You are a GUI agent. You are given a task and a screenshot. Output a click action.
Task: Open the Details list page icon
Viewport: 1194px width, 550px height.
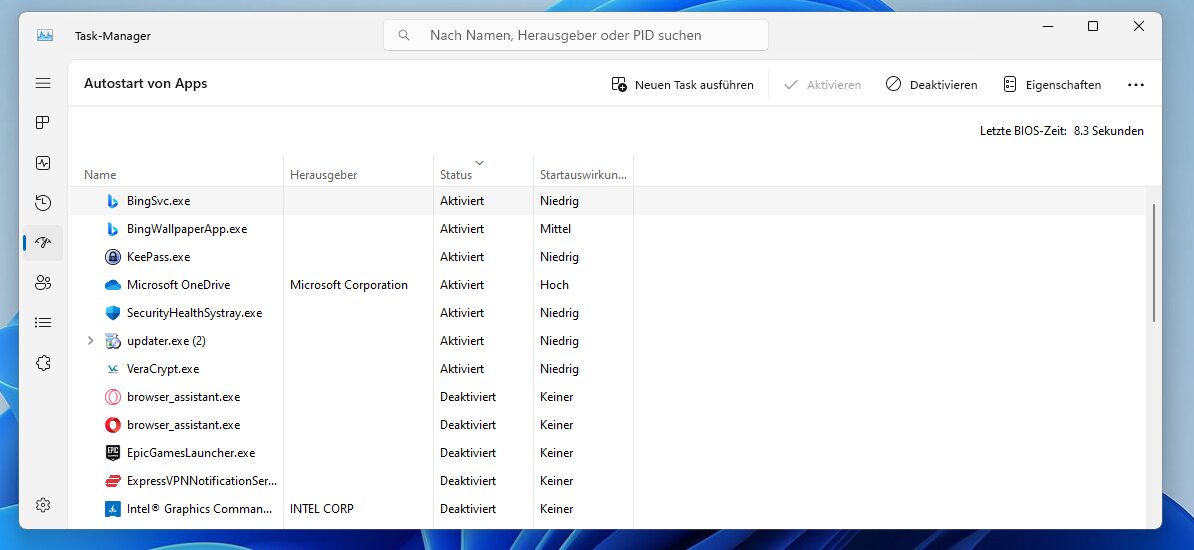pyautogui.click(x=43, y=323)
